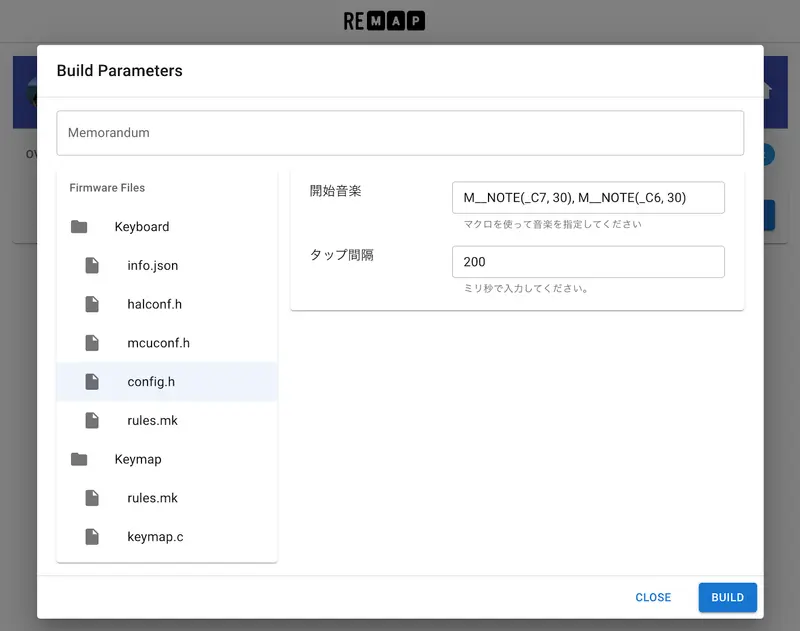The image size is (800, 631).
Task: Collapse the Keyboard folder
Action: click(141, 227)
